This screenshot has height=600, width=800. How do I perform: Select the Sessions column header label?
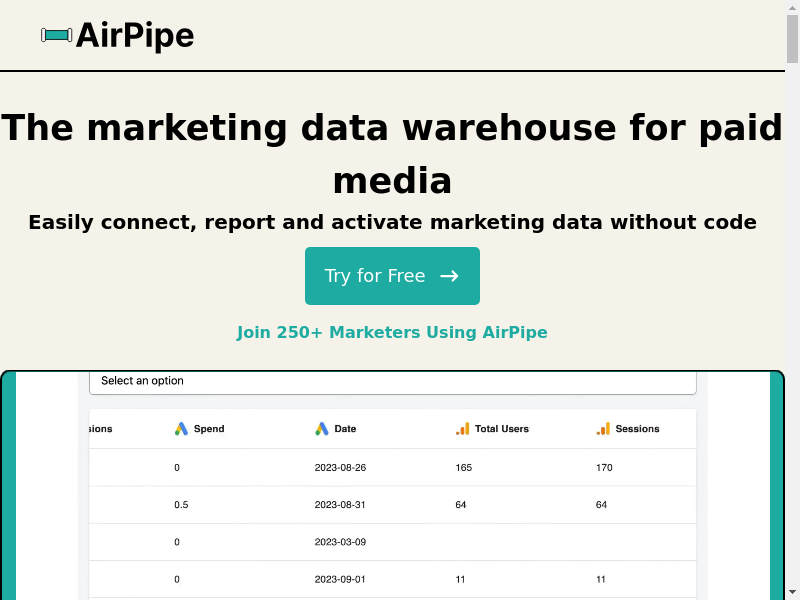tap(637, 429)
